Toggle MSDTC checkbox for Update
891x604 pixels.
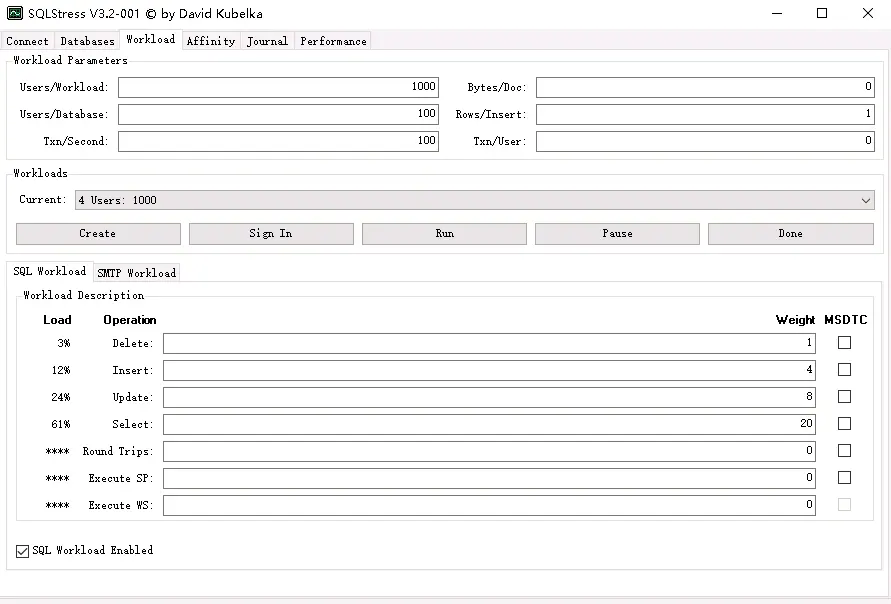(844, 397)
